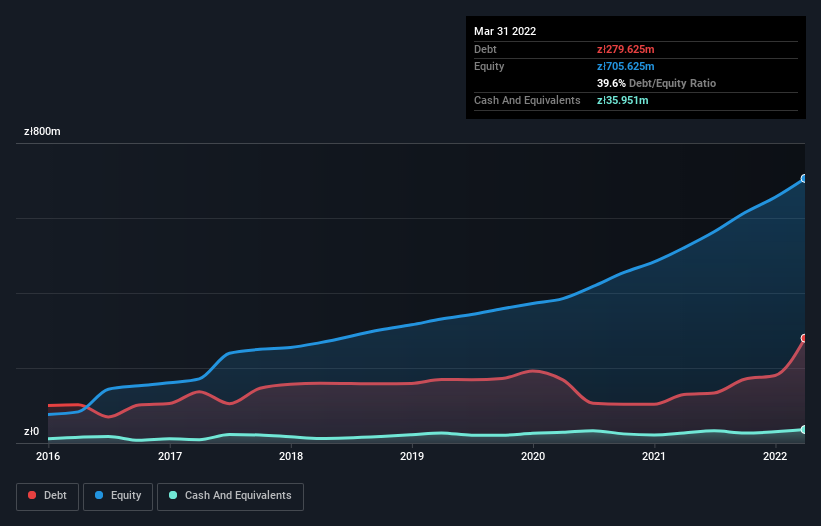Click the 39.6% Debt/Equity Ratio text
The height and width of the screenshot is (526, 821).
656,83
